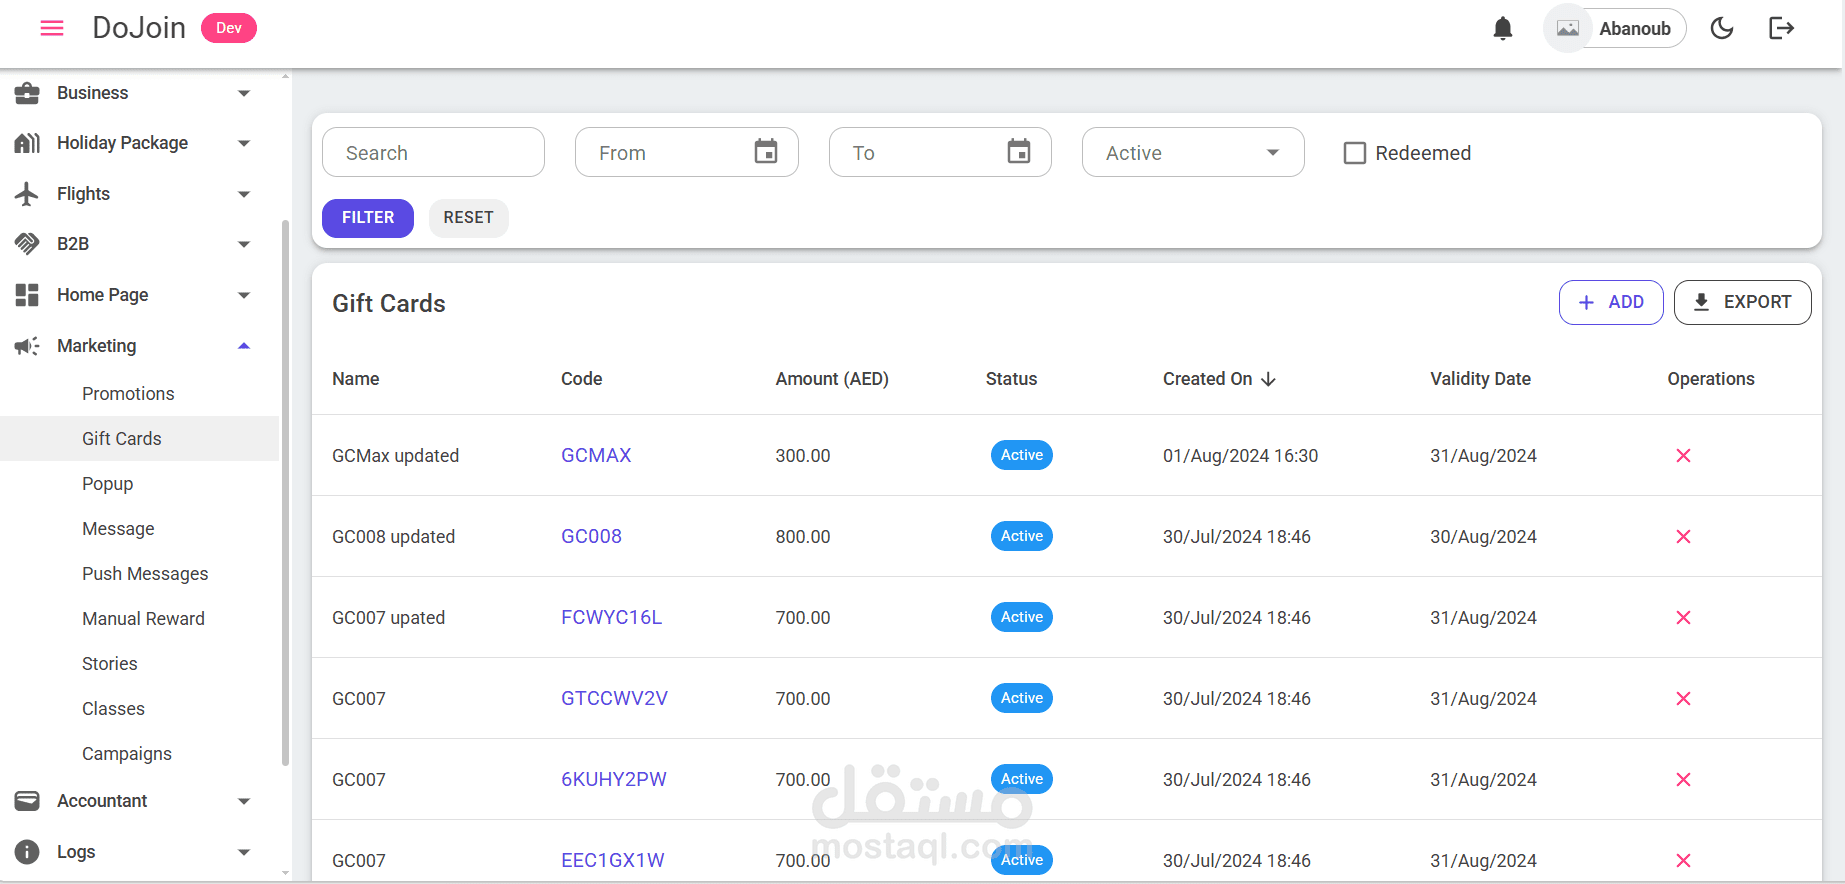Expand the Holiday Package menu section
The height and width of the screenshot is (884, 1845).
click(244, 143)
